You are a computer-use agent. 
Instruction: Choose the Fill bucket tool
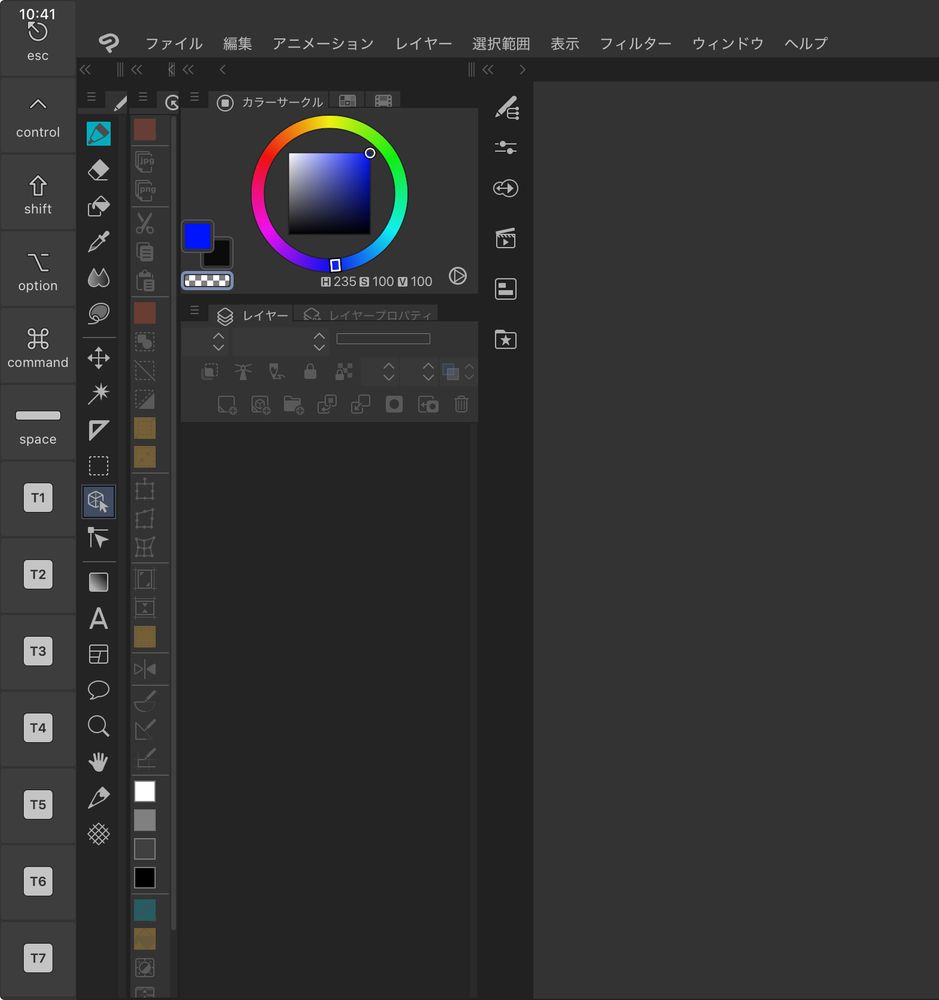point(98,206)
